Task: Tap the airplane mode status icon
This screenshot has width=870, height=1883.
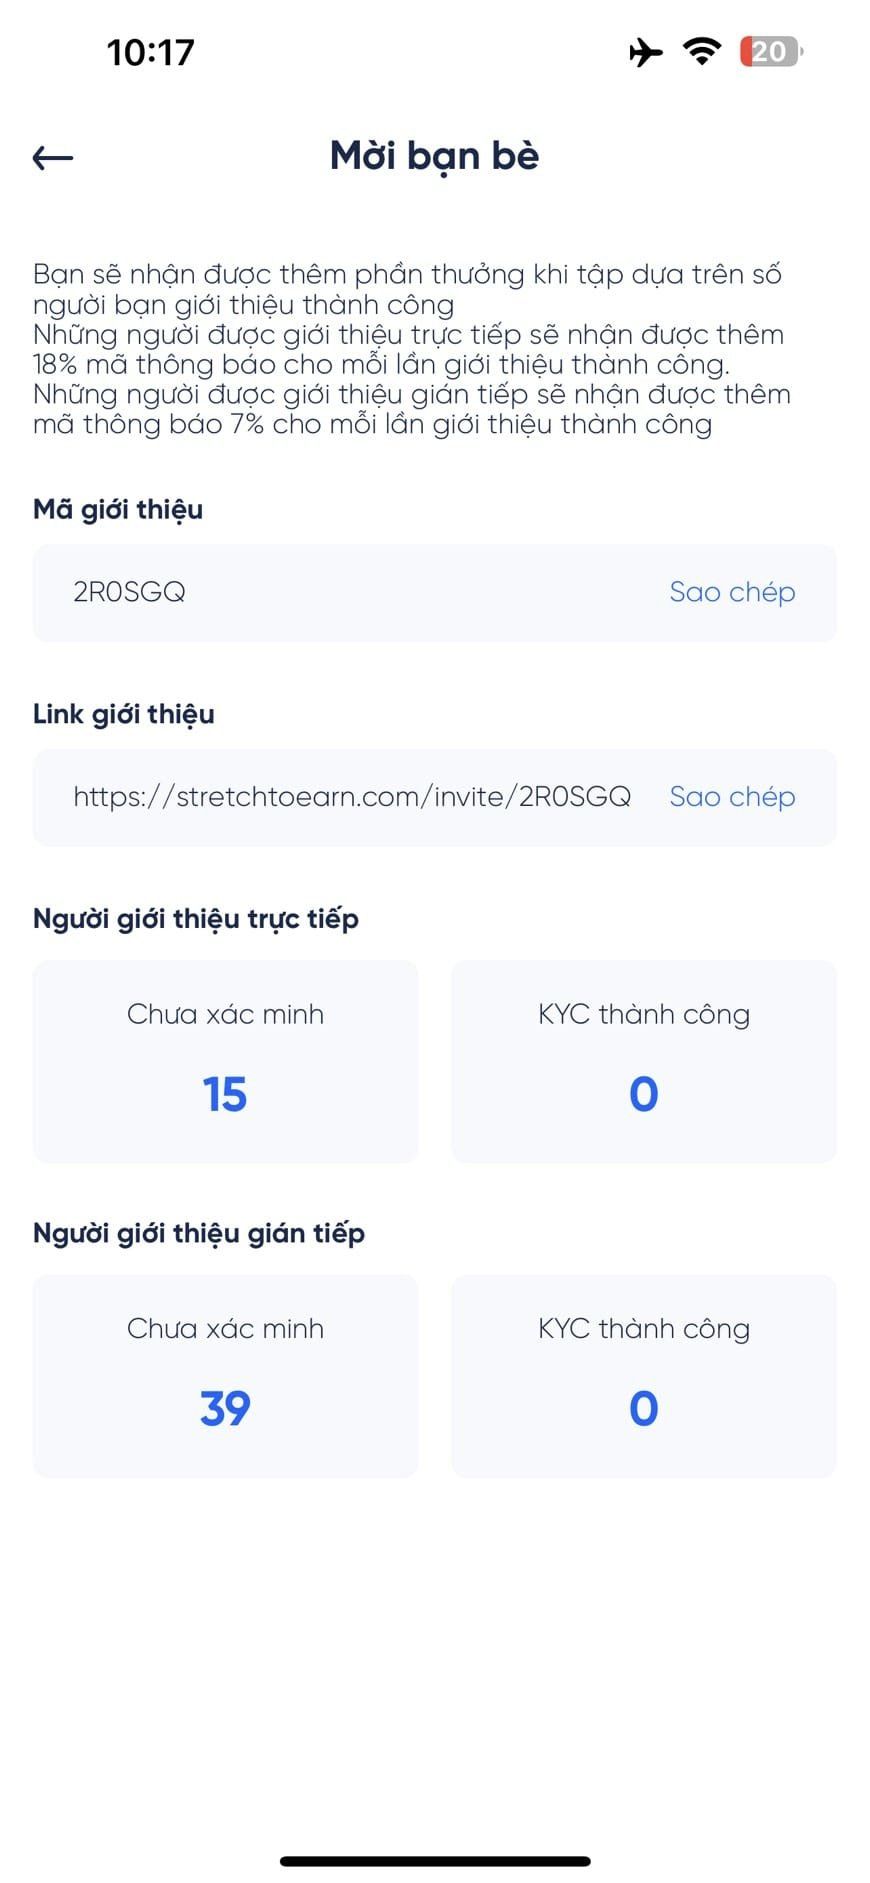Action: tap(646, 51)
